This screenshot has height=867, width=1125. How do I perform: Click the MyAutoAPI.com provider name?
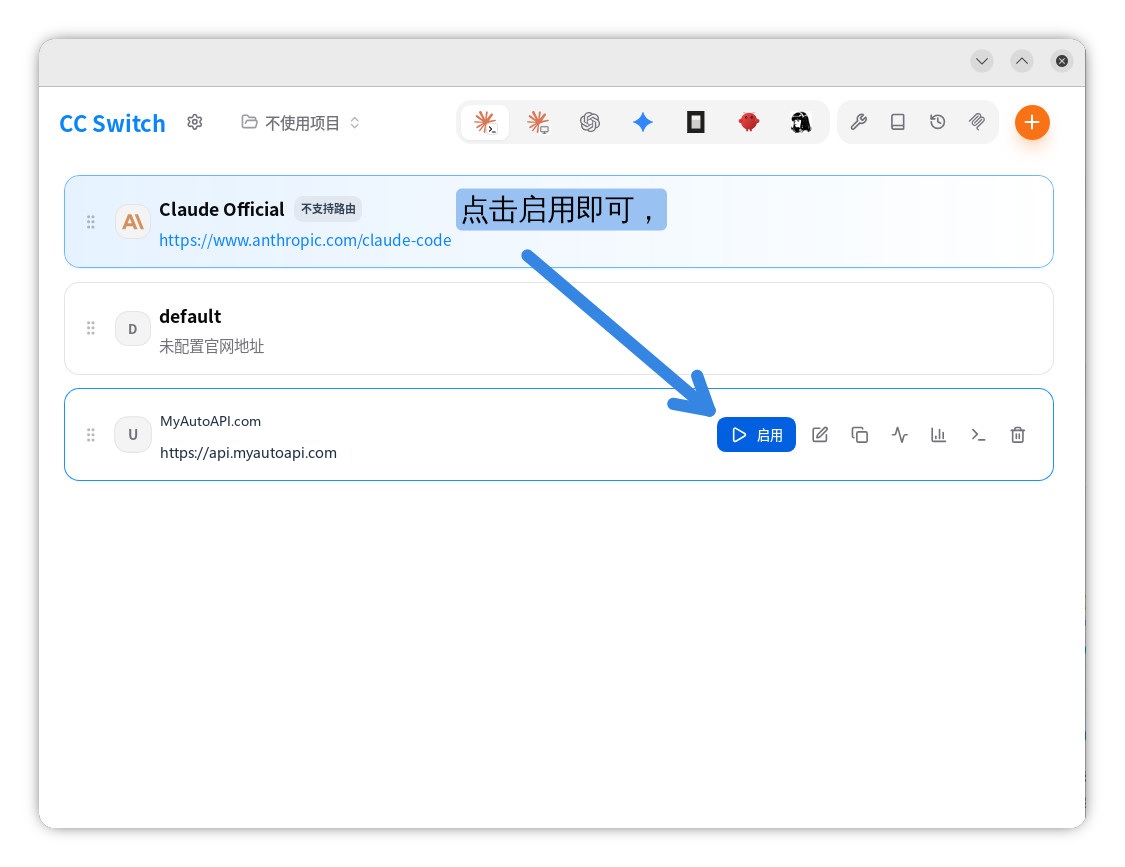[210, 421]
